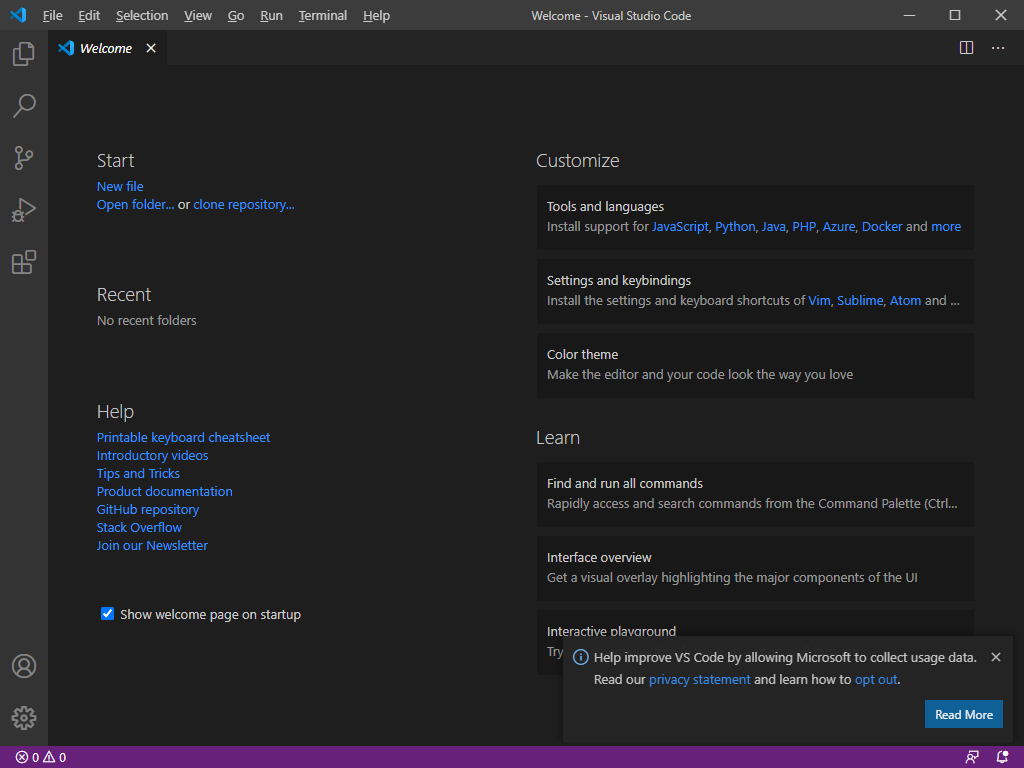Image resolution: width=1024 pixels, height=768 pixels.
Task: Open the Extensions view icon
Action: click(24, 263)
